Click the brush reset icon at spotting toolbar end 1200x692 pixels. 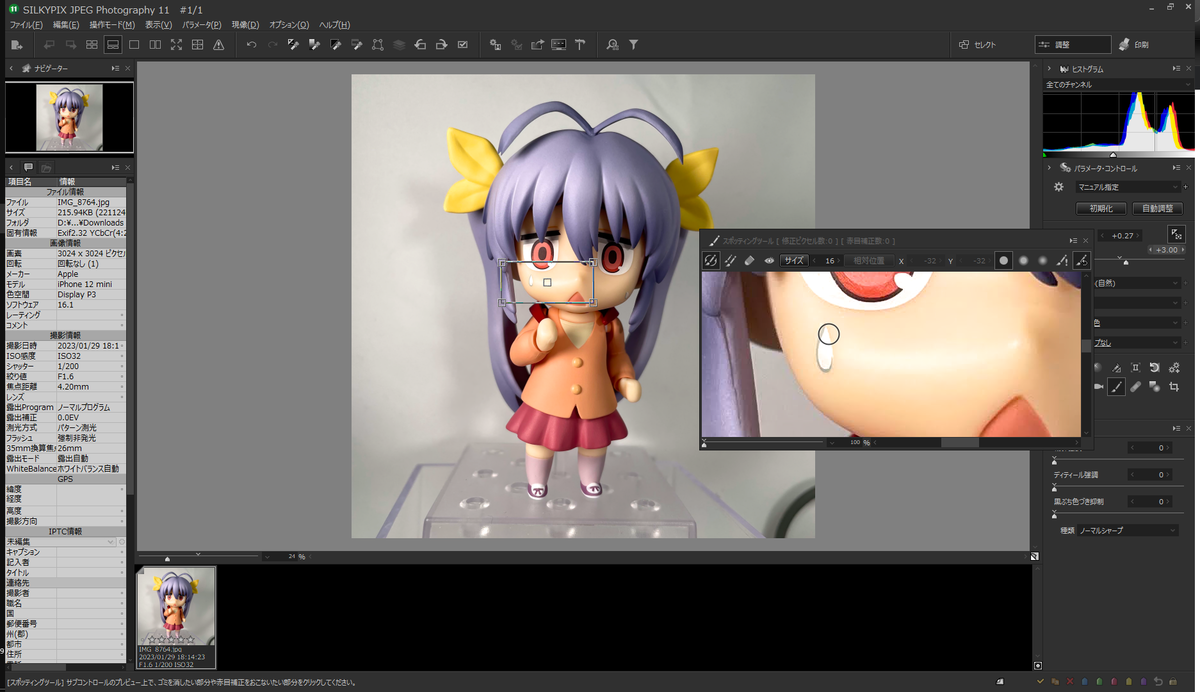[x=1081, y=260]
